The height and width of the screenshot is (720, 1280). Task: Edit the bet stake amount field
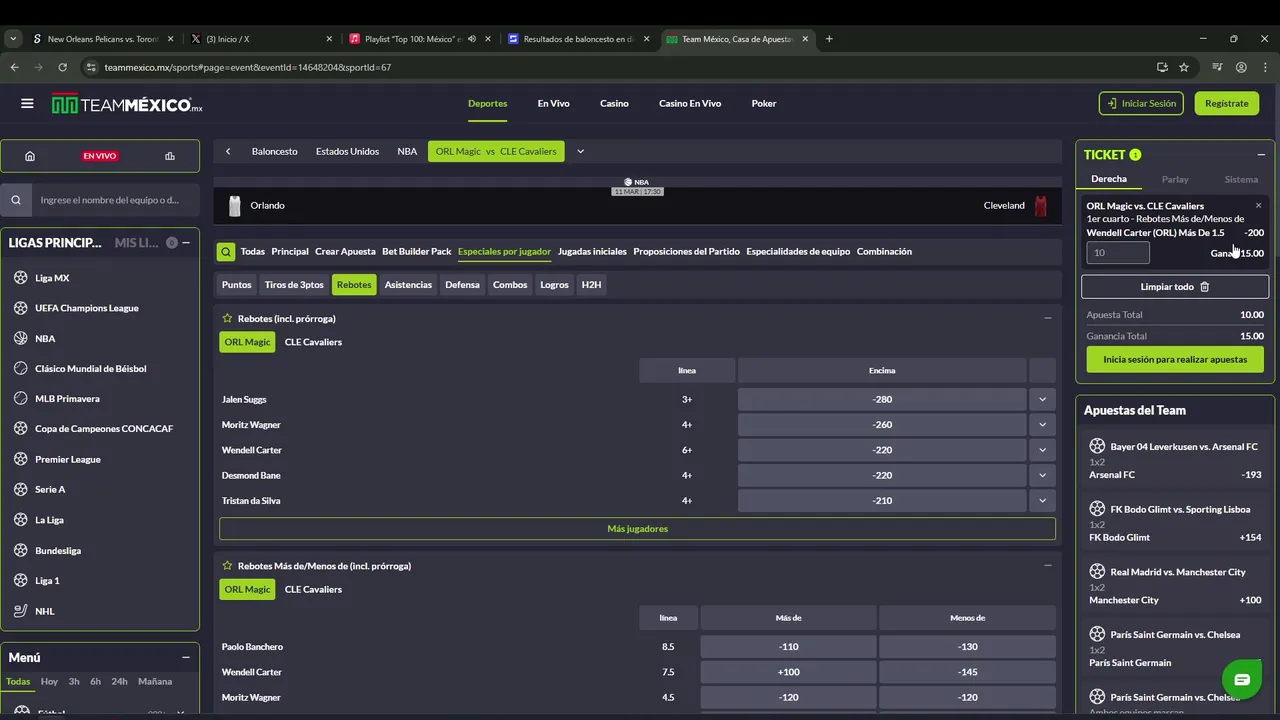click(1118, 253)
